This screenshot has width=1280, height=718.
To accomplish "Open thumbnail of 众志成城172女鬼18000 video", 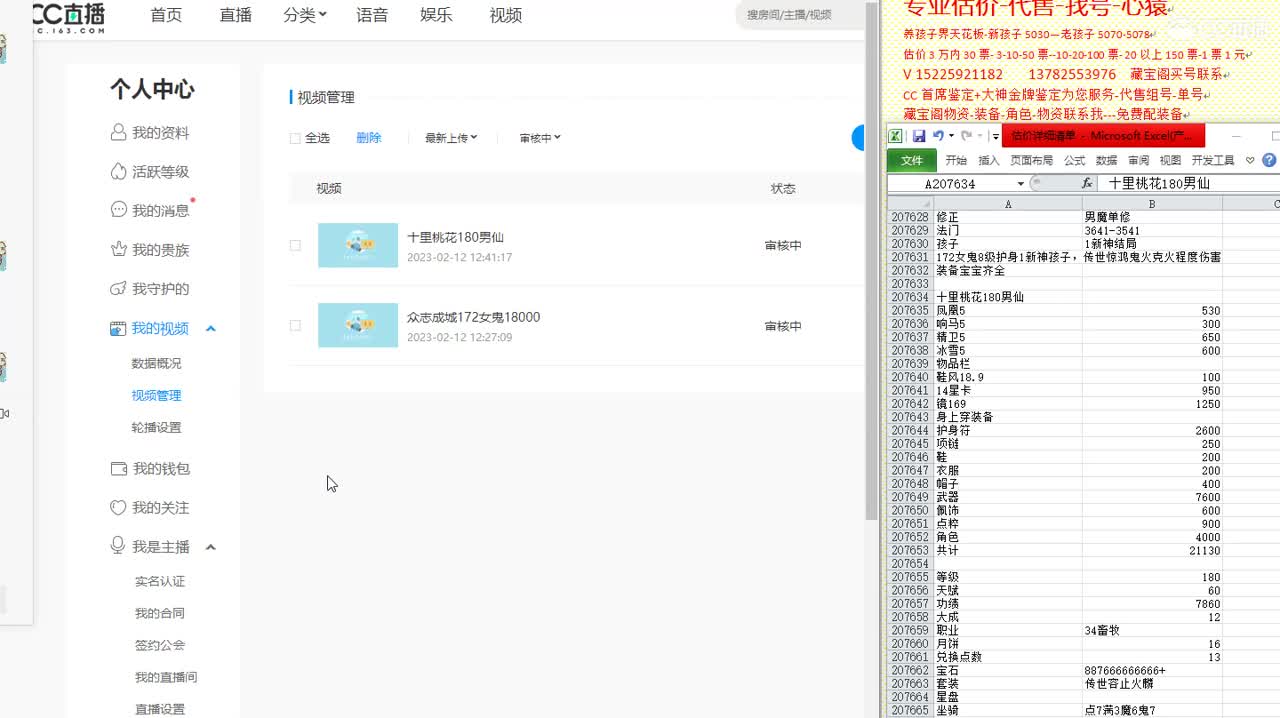I will (x=358, y=325).
